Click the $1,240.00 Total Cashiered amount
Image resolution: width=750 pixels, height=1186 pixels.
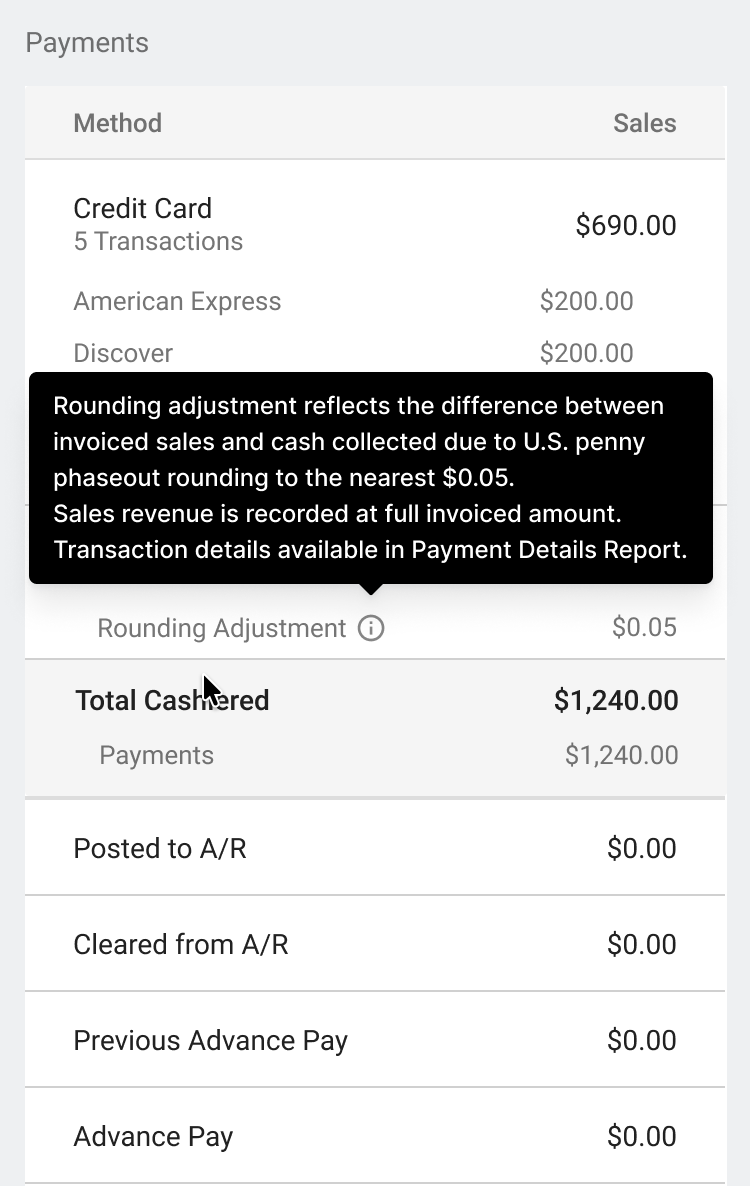click(x=615, y=700)
